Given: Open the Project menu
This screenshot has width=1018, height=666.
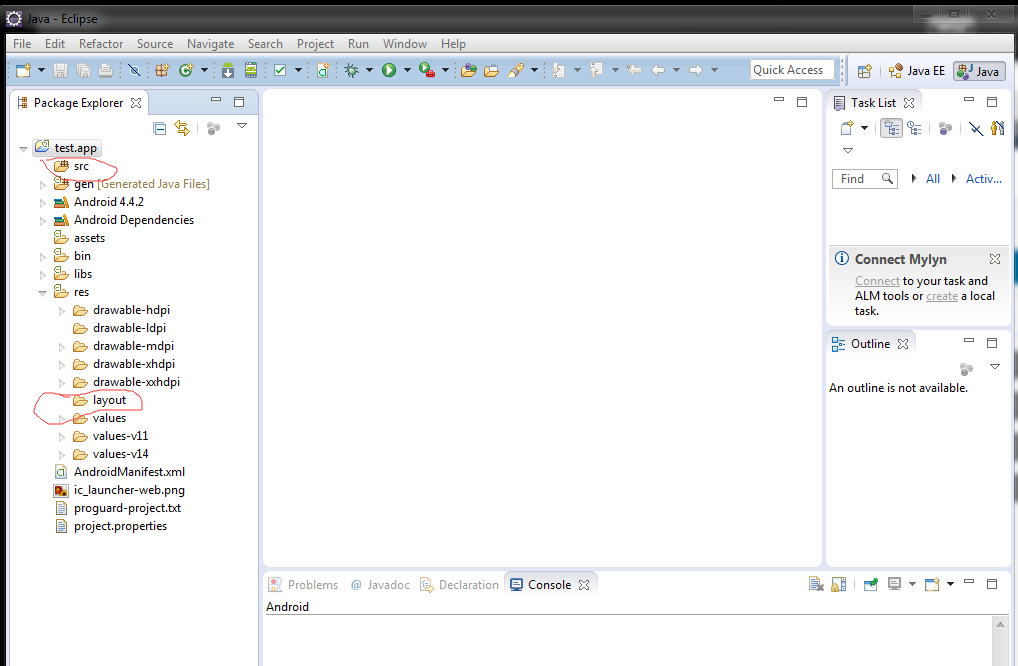Looking at the screenshot, I should [315, 43].
